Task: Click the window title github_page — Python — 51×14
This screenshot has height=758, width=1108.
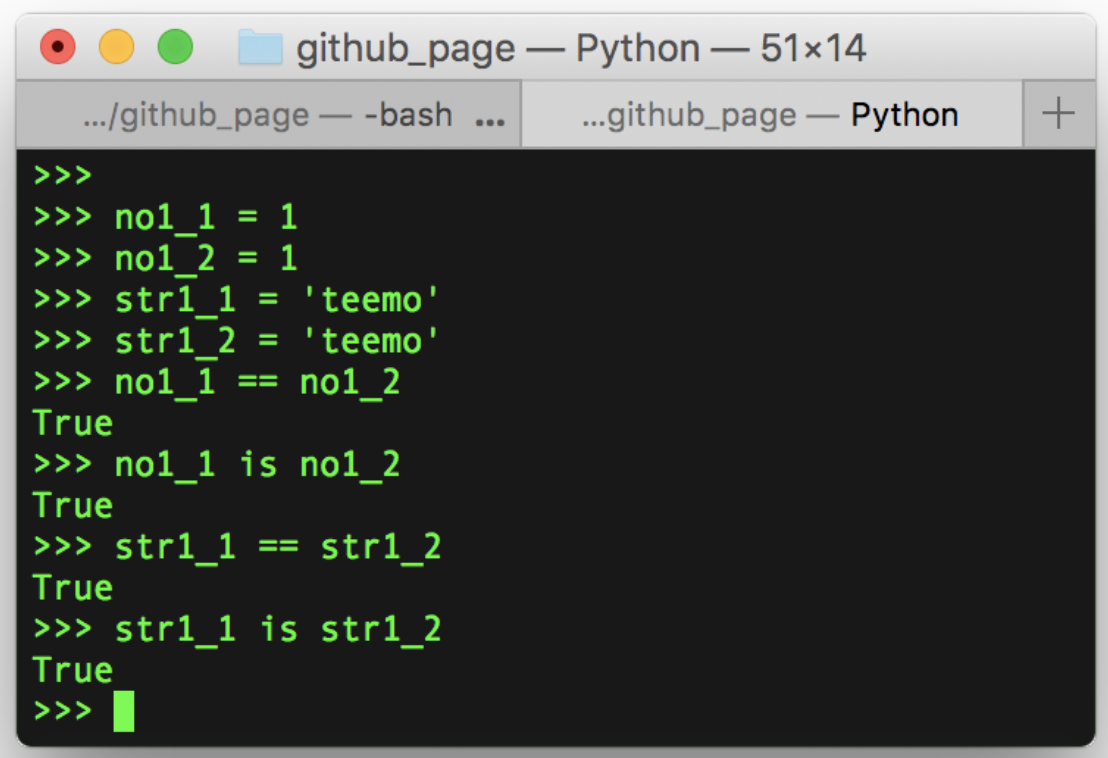Action: (x=581, y=48)
